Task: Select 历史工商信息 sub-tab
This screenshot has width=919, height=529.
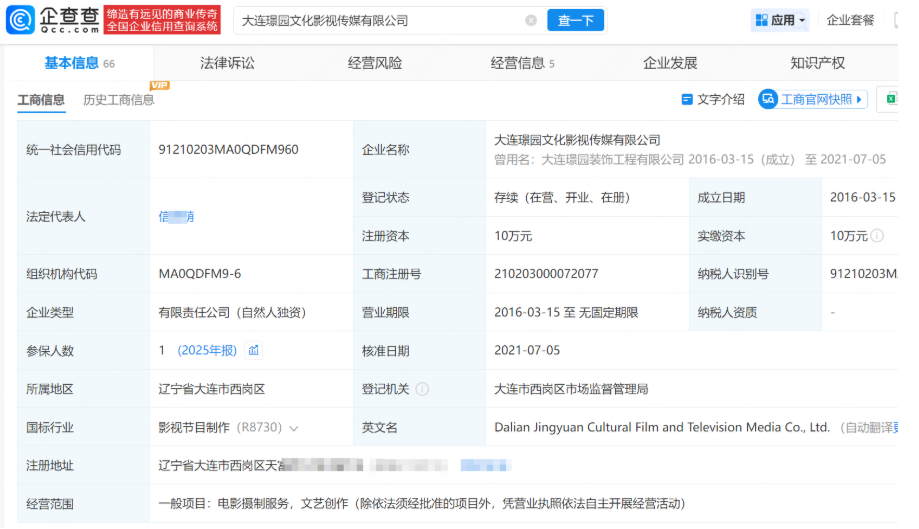Action: 119,100
